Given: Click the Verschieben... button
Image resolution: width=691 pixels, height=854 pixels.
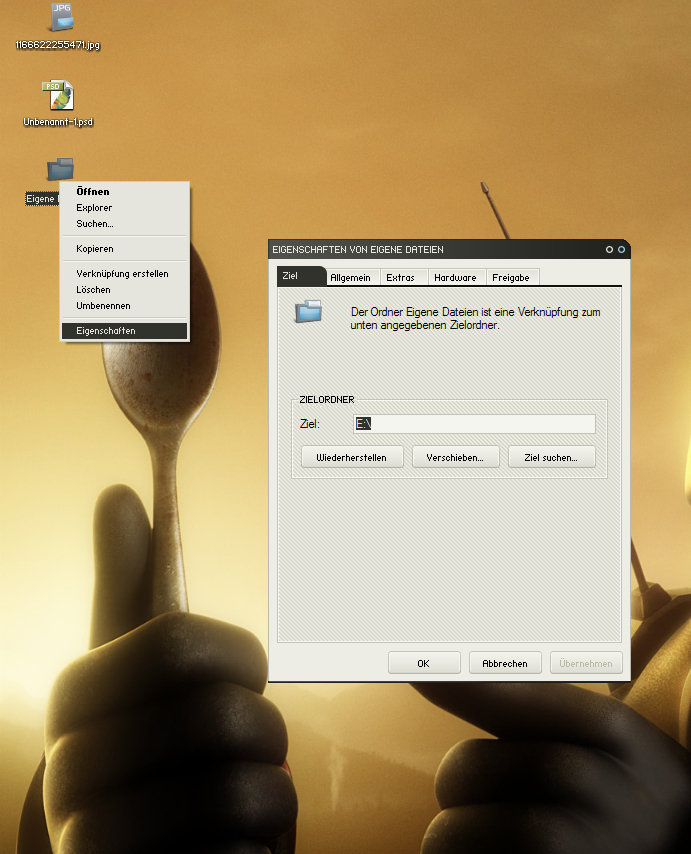Looking at the screenshot, I should [455, 458].
